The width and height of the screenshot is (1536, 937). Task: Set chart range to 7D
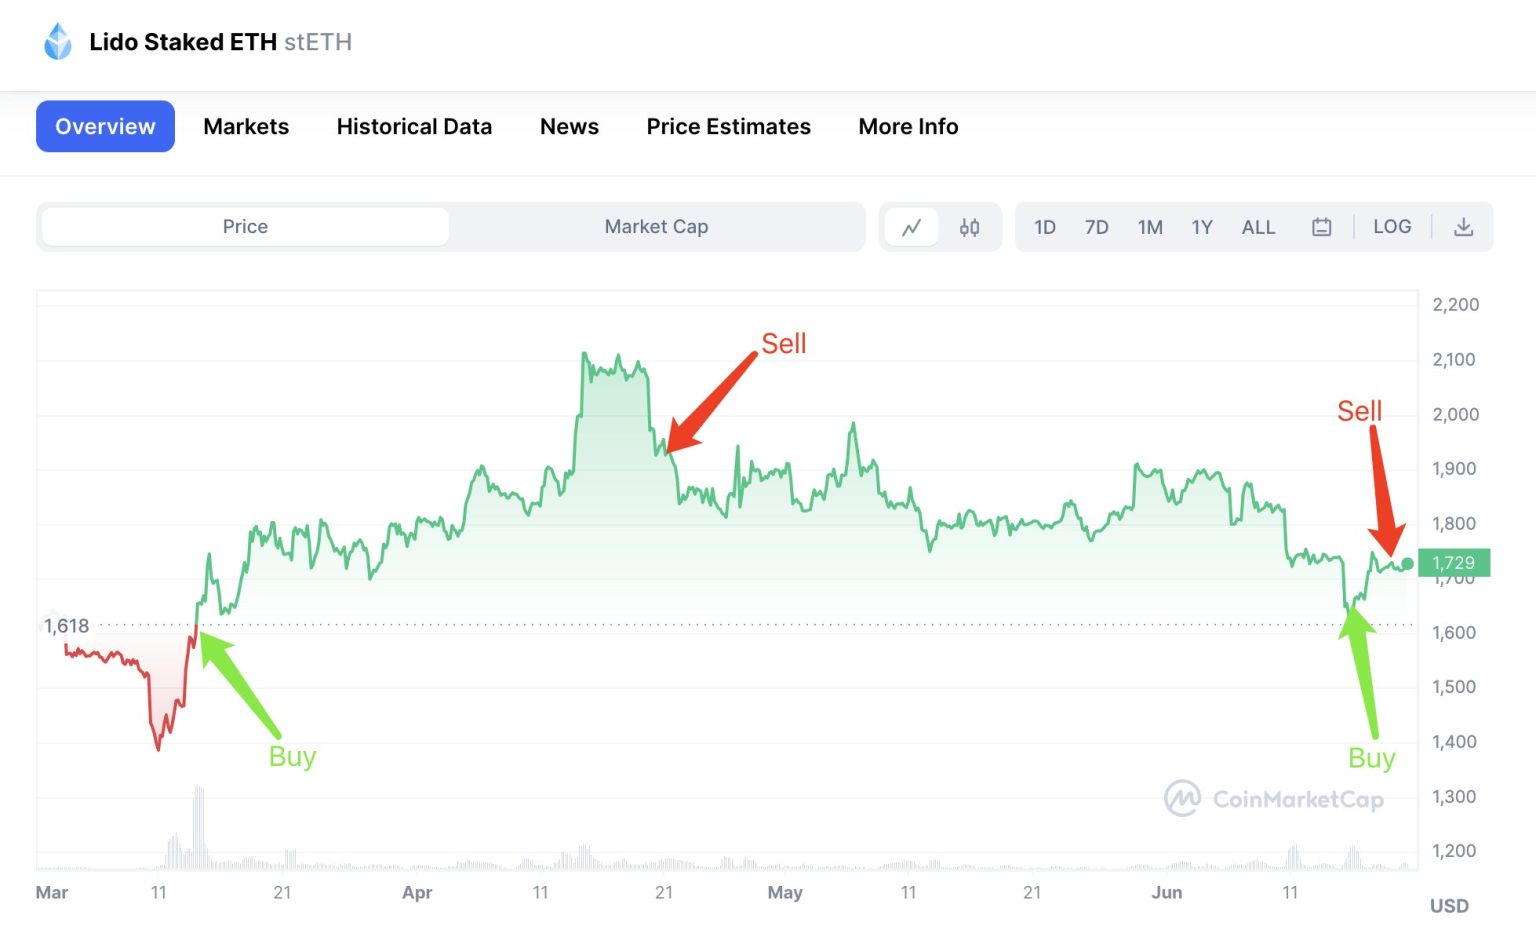click(1096, 227)
